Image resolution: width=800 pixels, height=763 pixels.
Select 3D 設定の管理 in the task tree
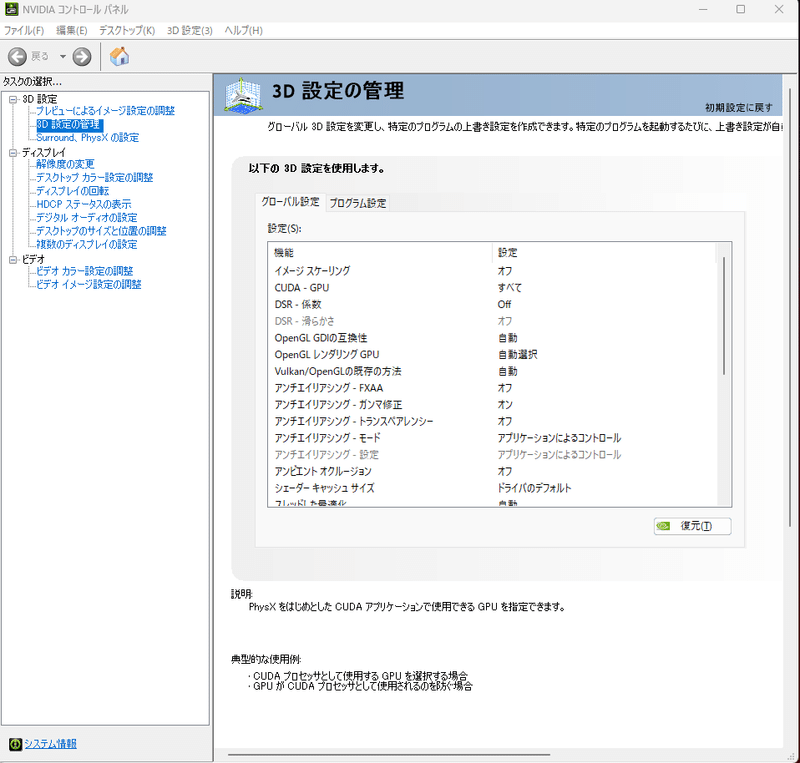click(69, 125)
